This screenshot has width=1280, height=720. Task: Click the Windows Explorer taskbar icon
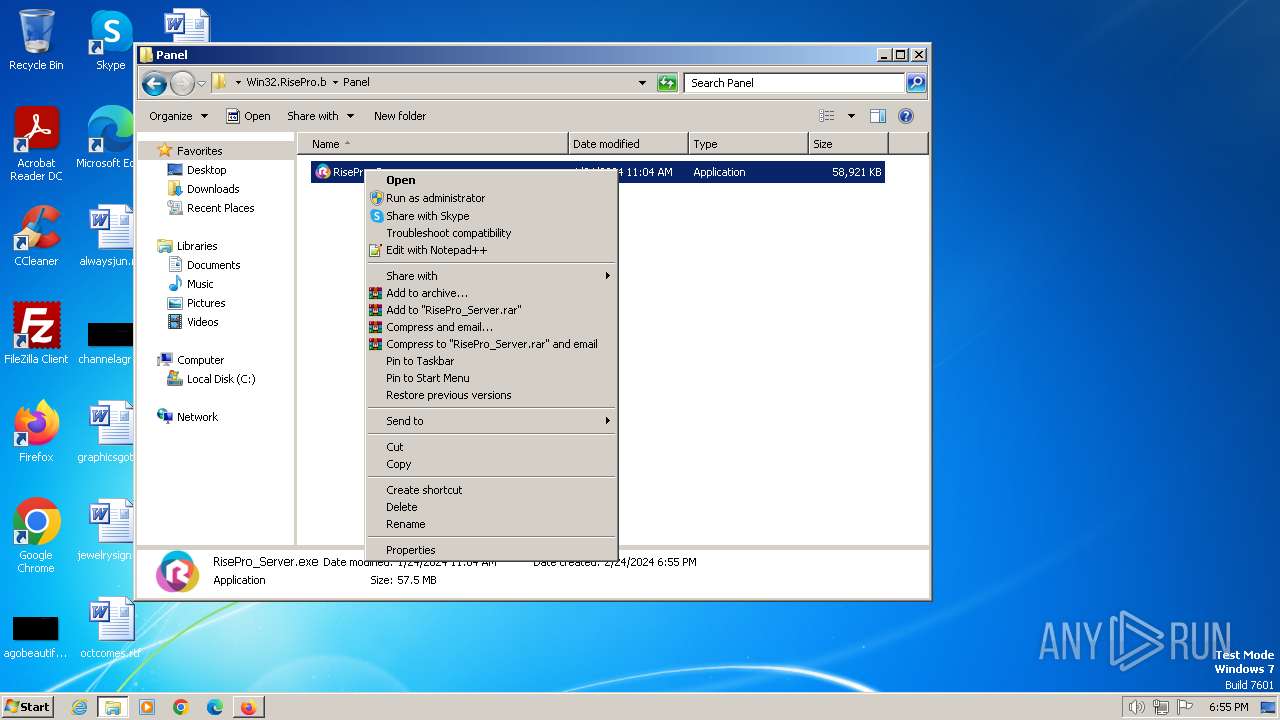112,707
